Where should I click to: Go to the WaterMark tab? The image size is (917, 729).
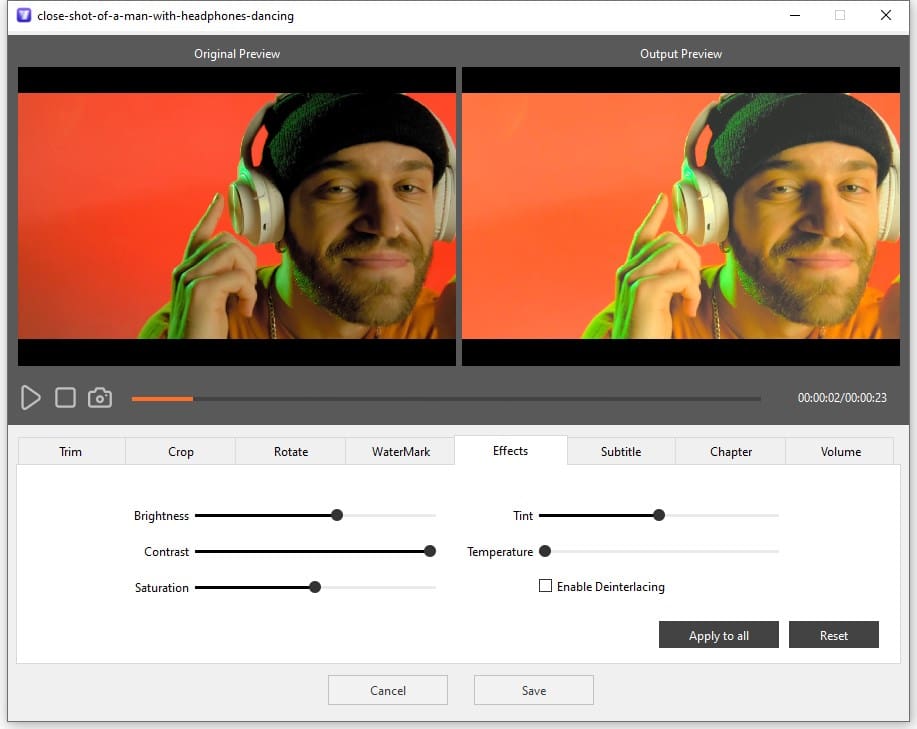pos(401,452)
